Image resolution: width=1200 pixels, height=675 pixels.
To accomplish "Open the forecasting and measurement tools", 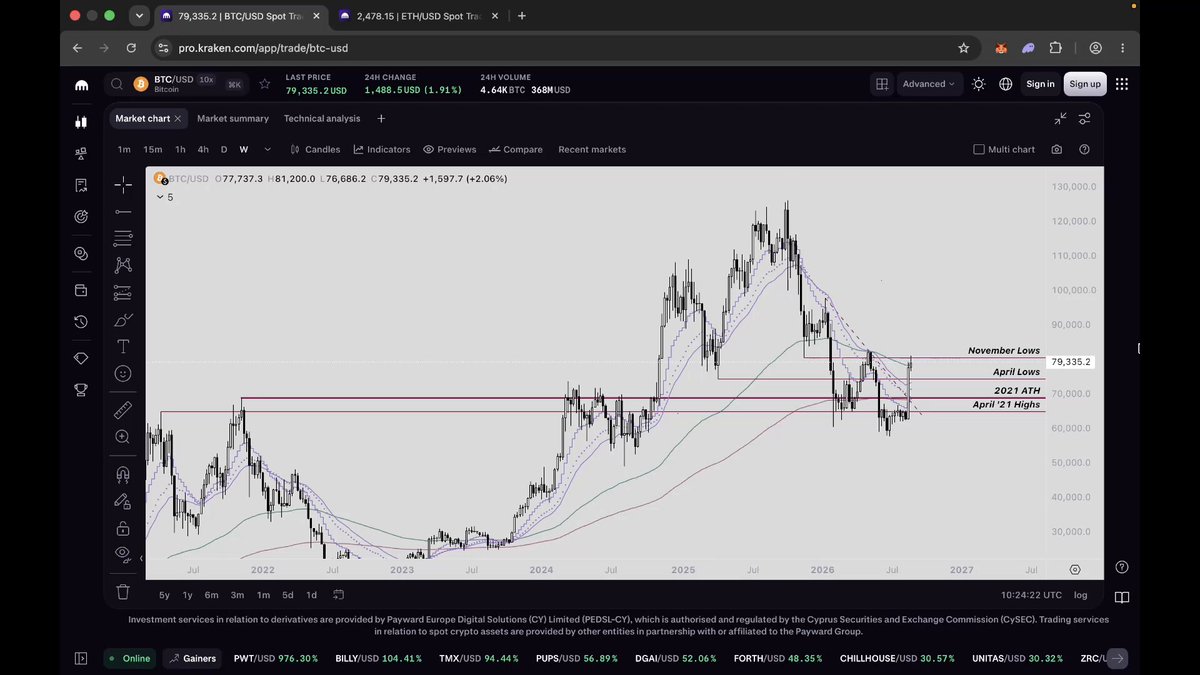I will 123,292.
